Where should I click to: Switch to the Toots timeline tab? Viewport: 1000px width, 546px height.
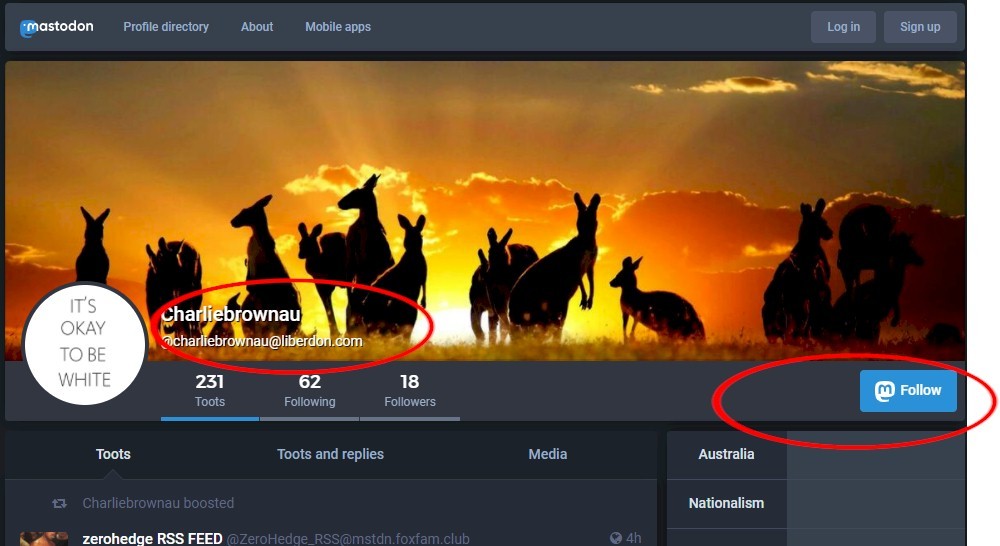tap(113, 454)
